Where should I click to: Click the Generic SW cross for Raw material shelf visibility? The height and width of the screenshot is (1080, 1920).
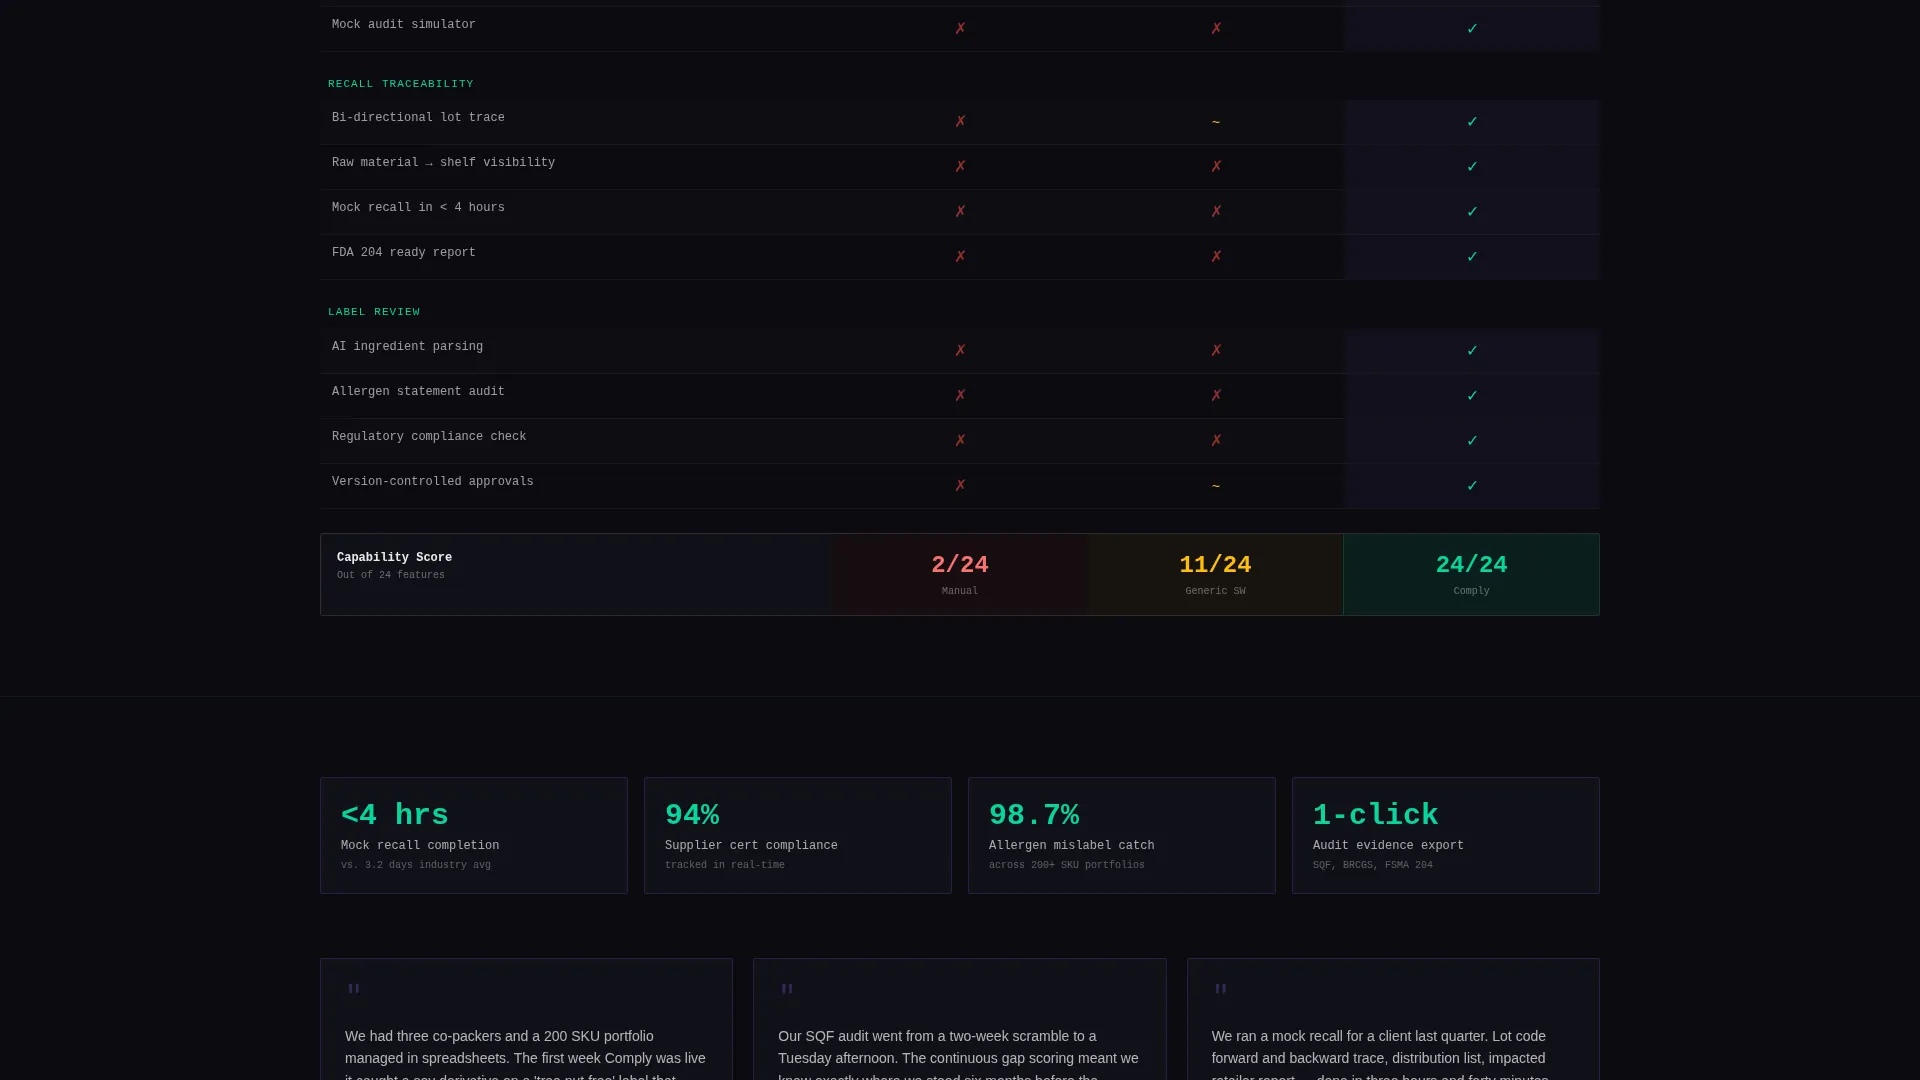click(1216, 167)
